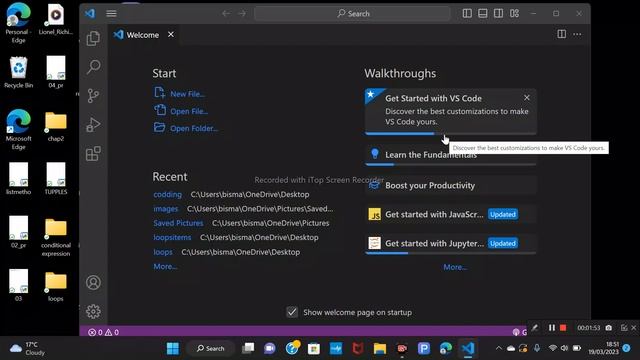Open Learn the Fundamentals walkthrough
This screenshot has width=640, height=360.
[x=451, y=155]
